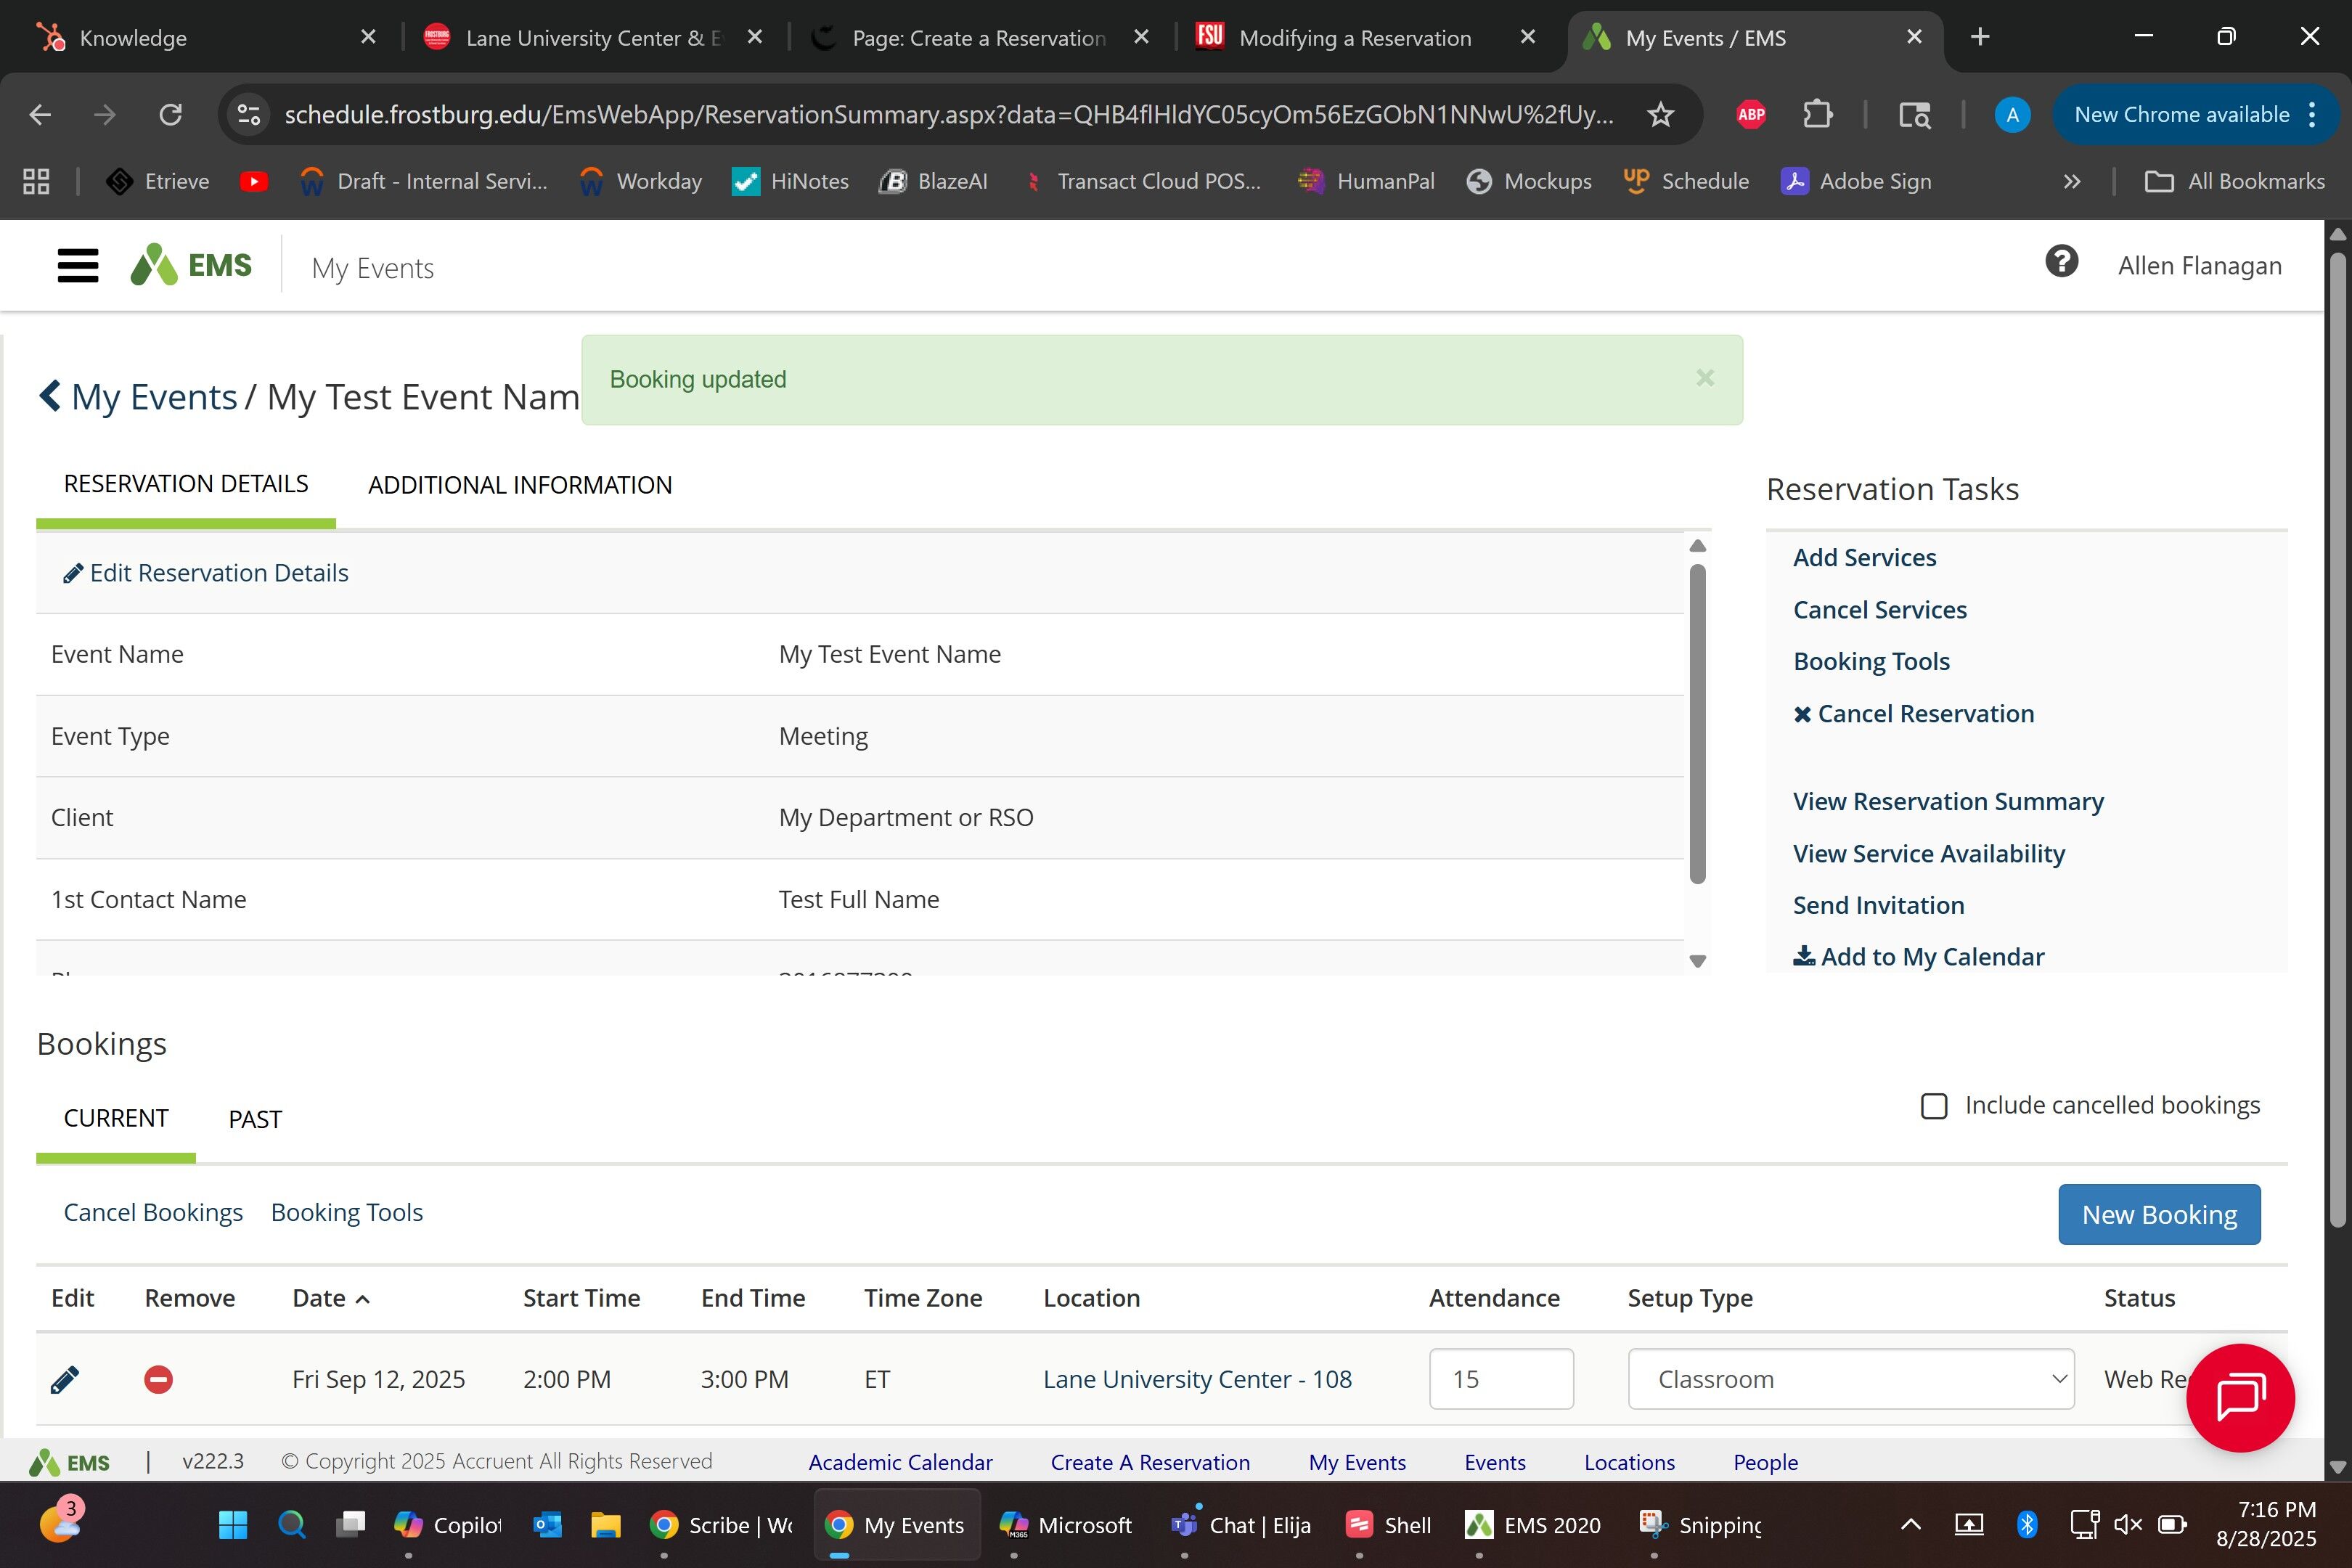
Task: Dismiss the Booking updated notification
Action: click(x=1705, y=378)
